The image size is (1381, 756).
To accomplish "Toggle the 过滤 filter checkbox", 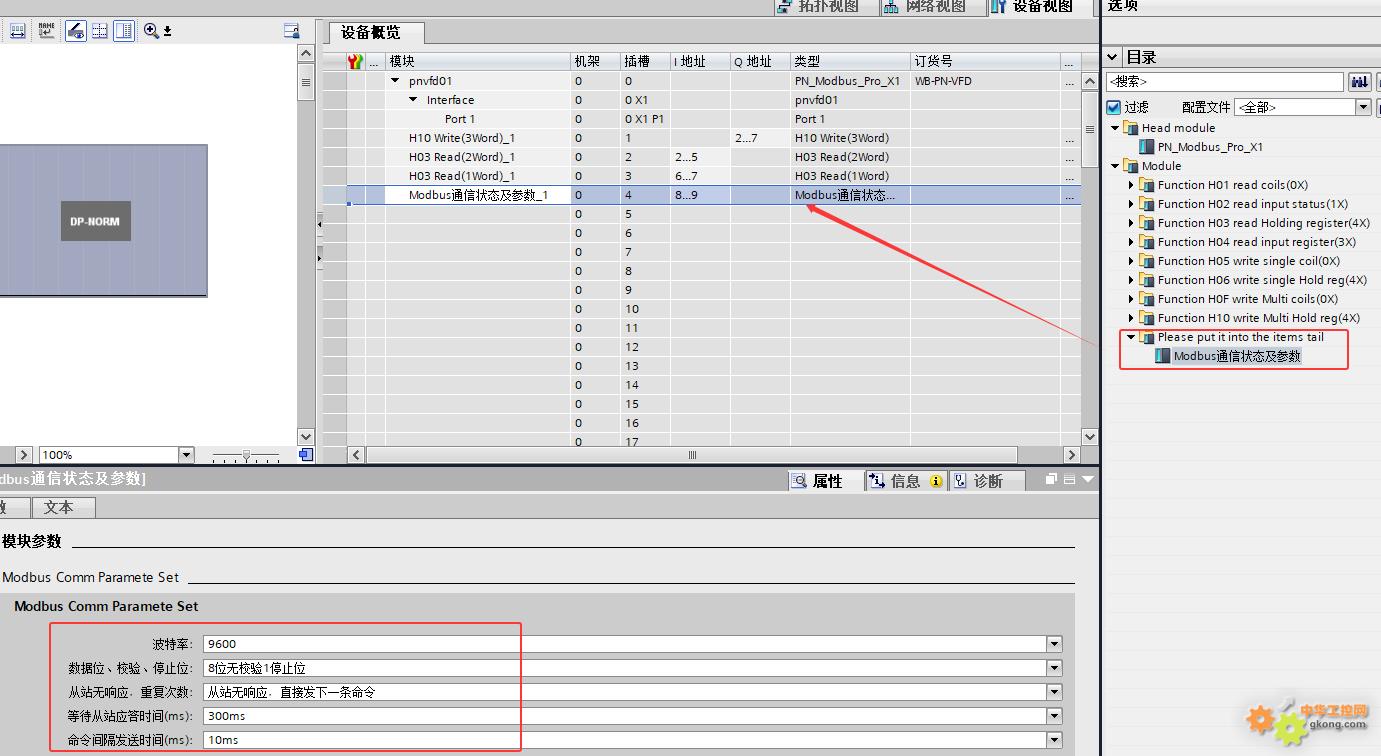I will (1114, 107).
